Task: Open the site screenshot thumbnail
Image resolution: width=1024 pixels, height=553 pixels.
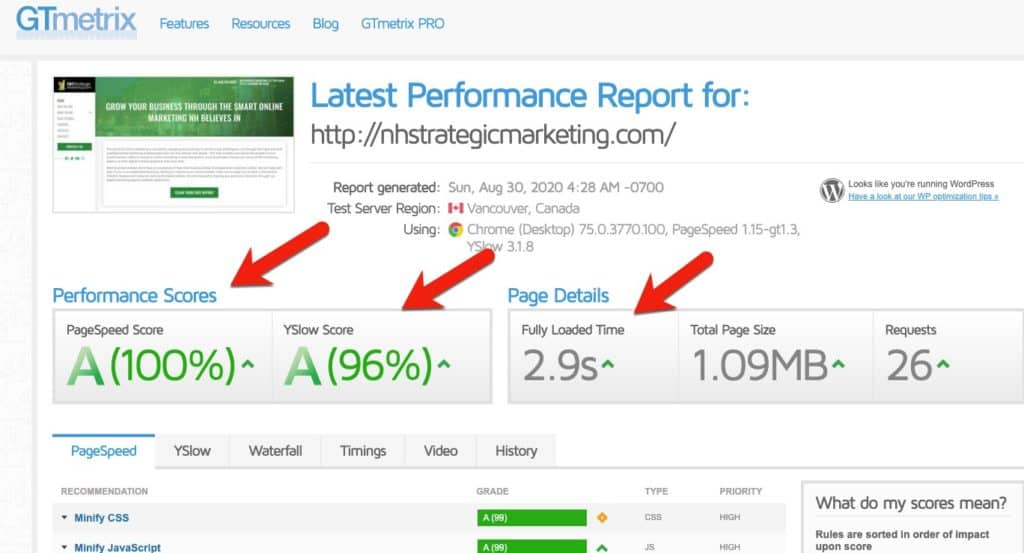Action: 173,144
